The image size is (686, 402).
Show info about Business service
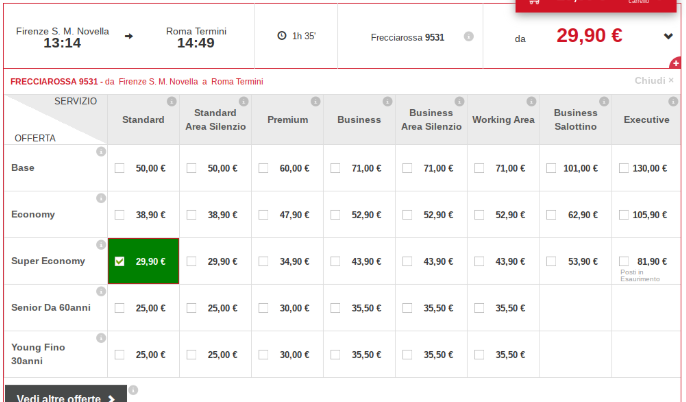pos(387,101)
